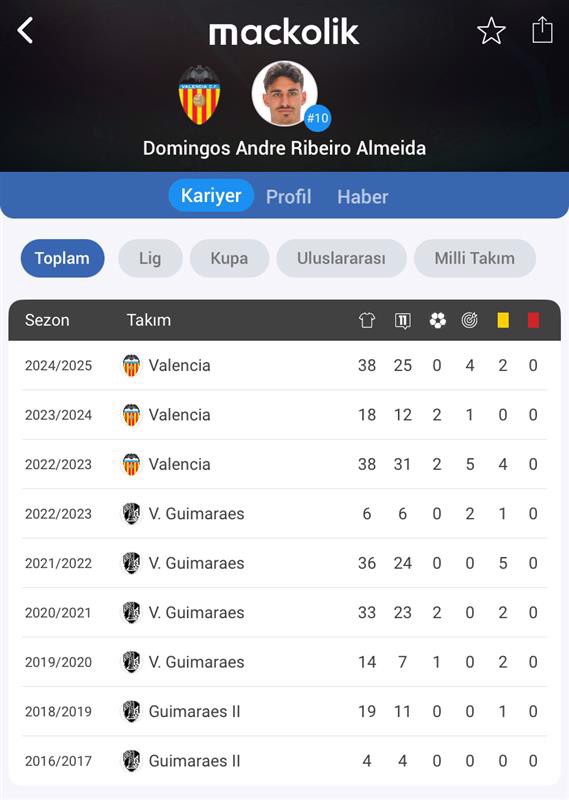Tap the Valencia club crest in header
The width and height of the screenshot is (569, 800).
[x=200, y=95]
